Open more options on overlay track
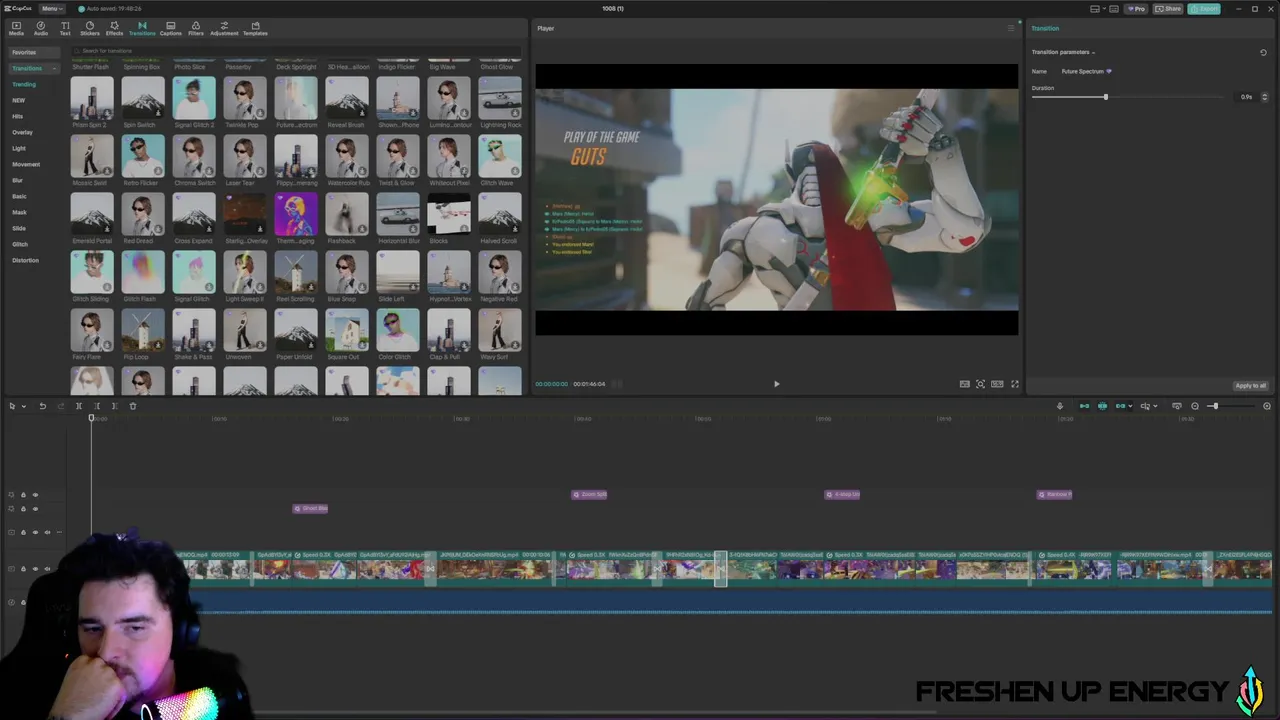The image size is (1280, 720). (59, 532)
